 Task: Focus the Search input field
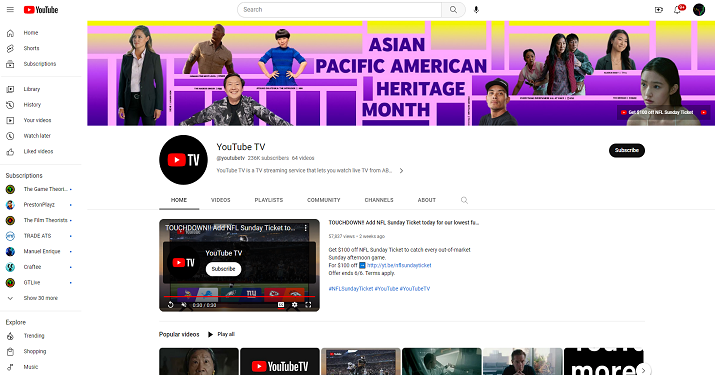pyautogui.click(x=339, y=10)
